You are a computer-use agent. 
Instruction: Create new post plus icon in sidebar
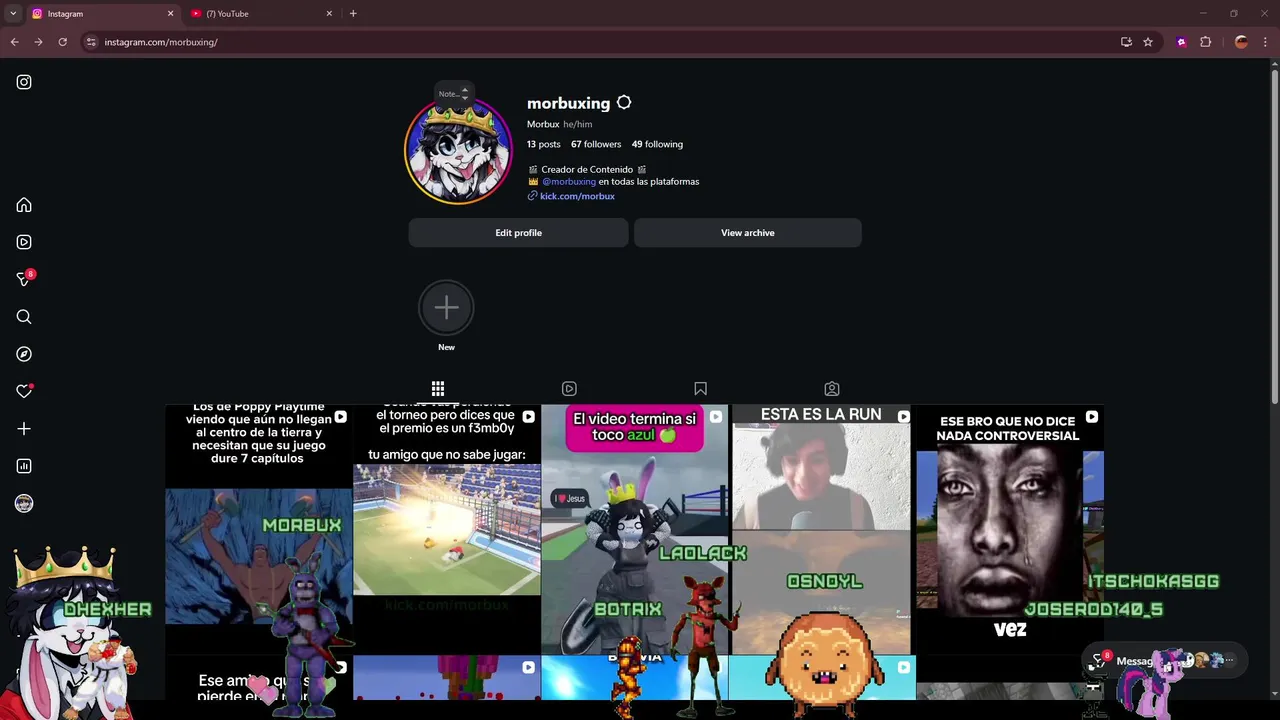pyautogui.click(x=24, y=429)
